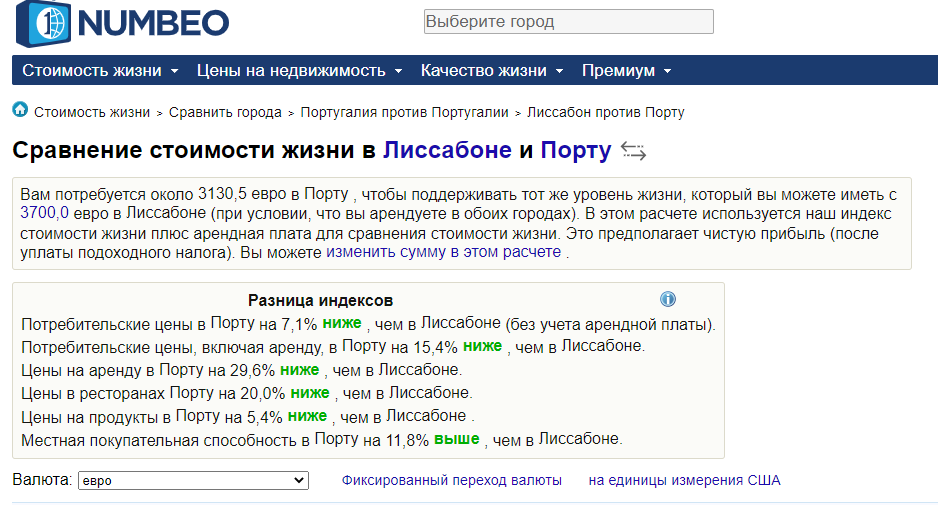The height and width of the screenshot is (505, 938).
Task: Click the home icon in breadcrumbs
Action: [x=20, y=110]
